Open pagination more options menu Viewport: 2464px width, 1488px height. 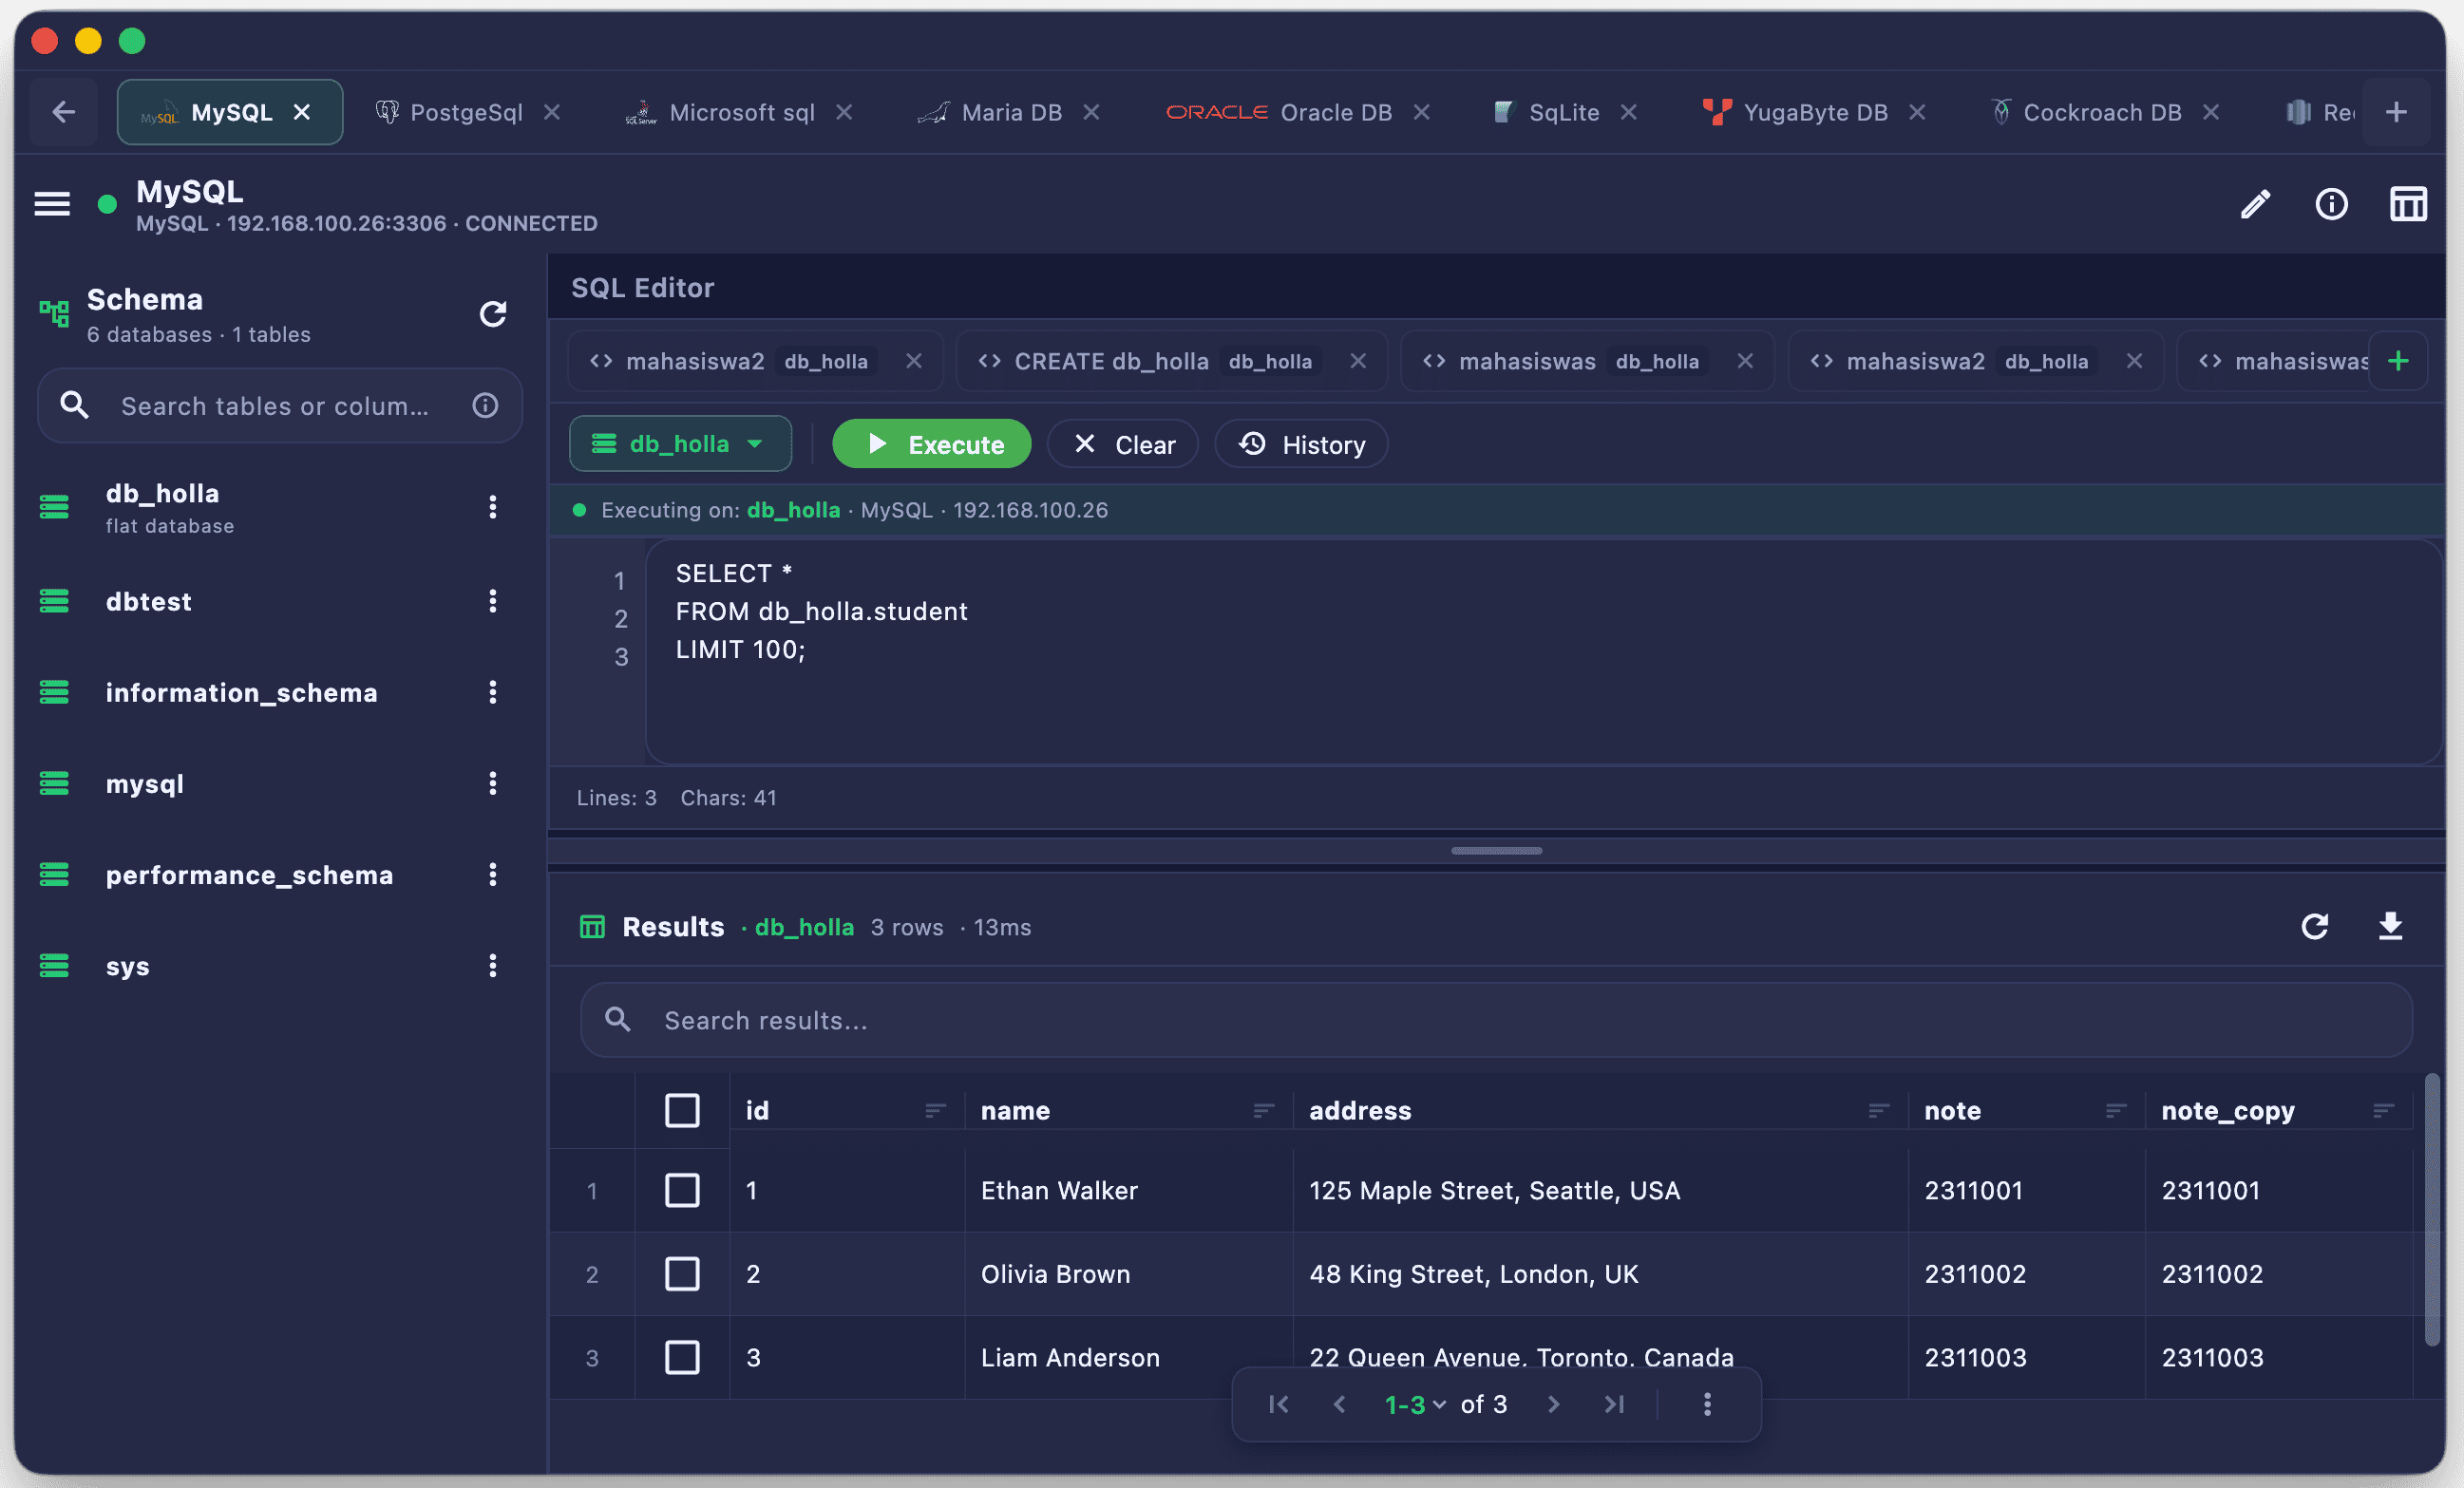(1707, 1404)
